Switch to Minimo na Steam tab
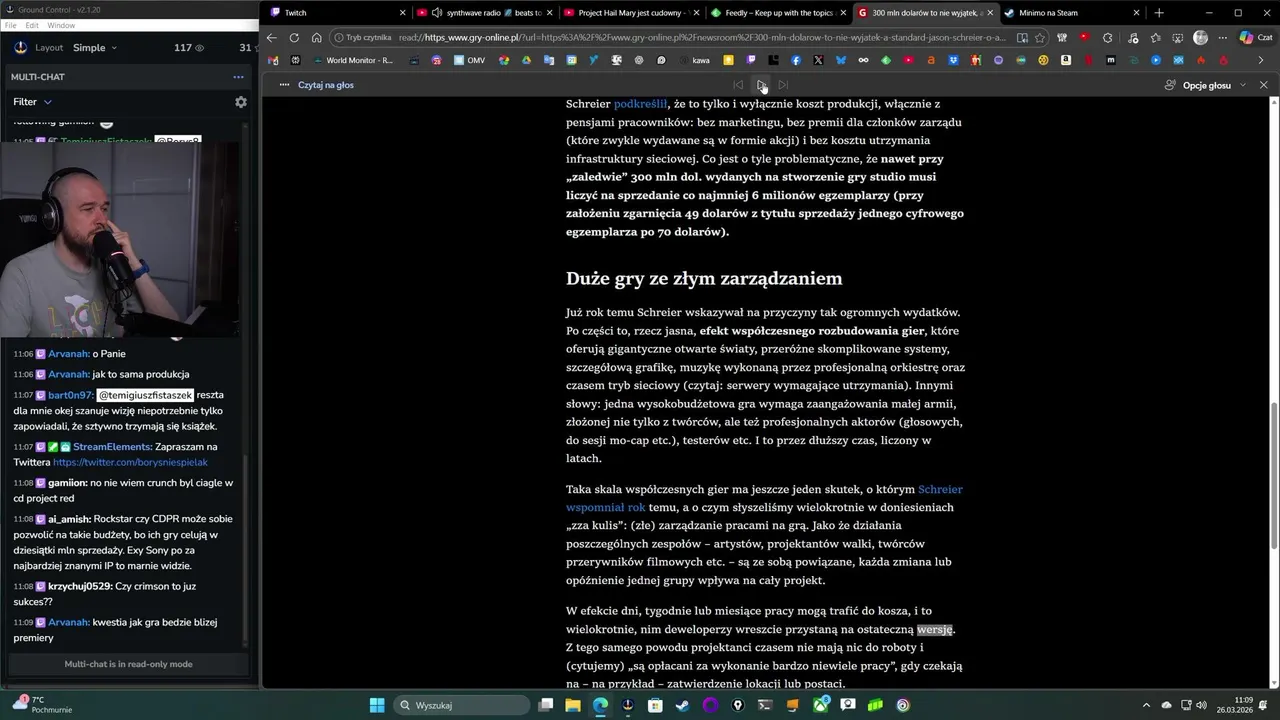Viewport: 1280px width, 720px height. pyautogui.click(x=1072, y=13)
